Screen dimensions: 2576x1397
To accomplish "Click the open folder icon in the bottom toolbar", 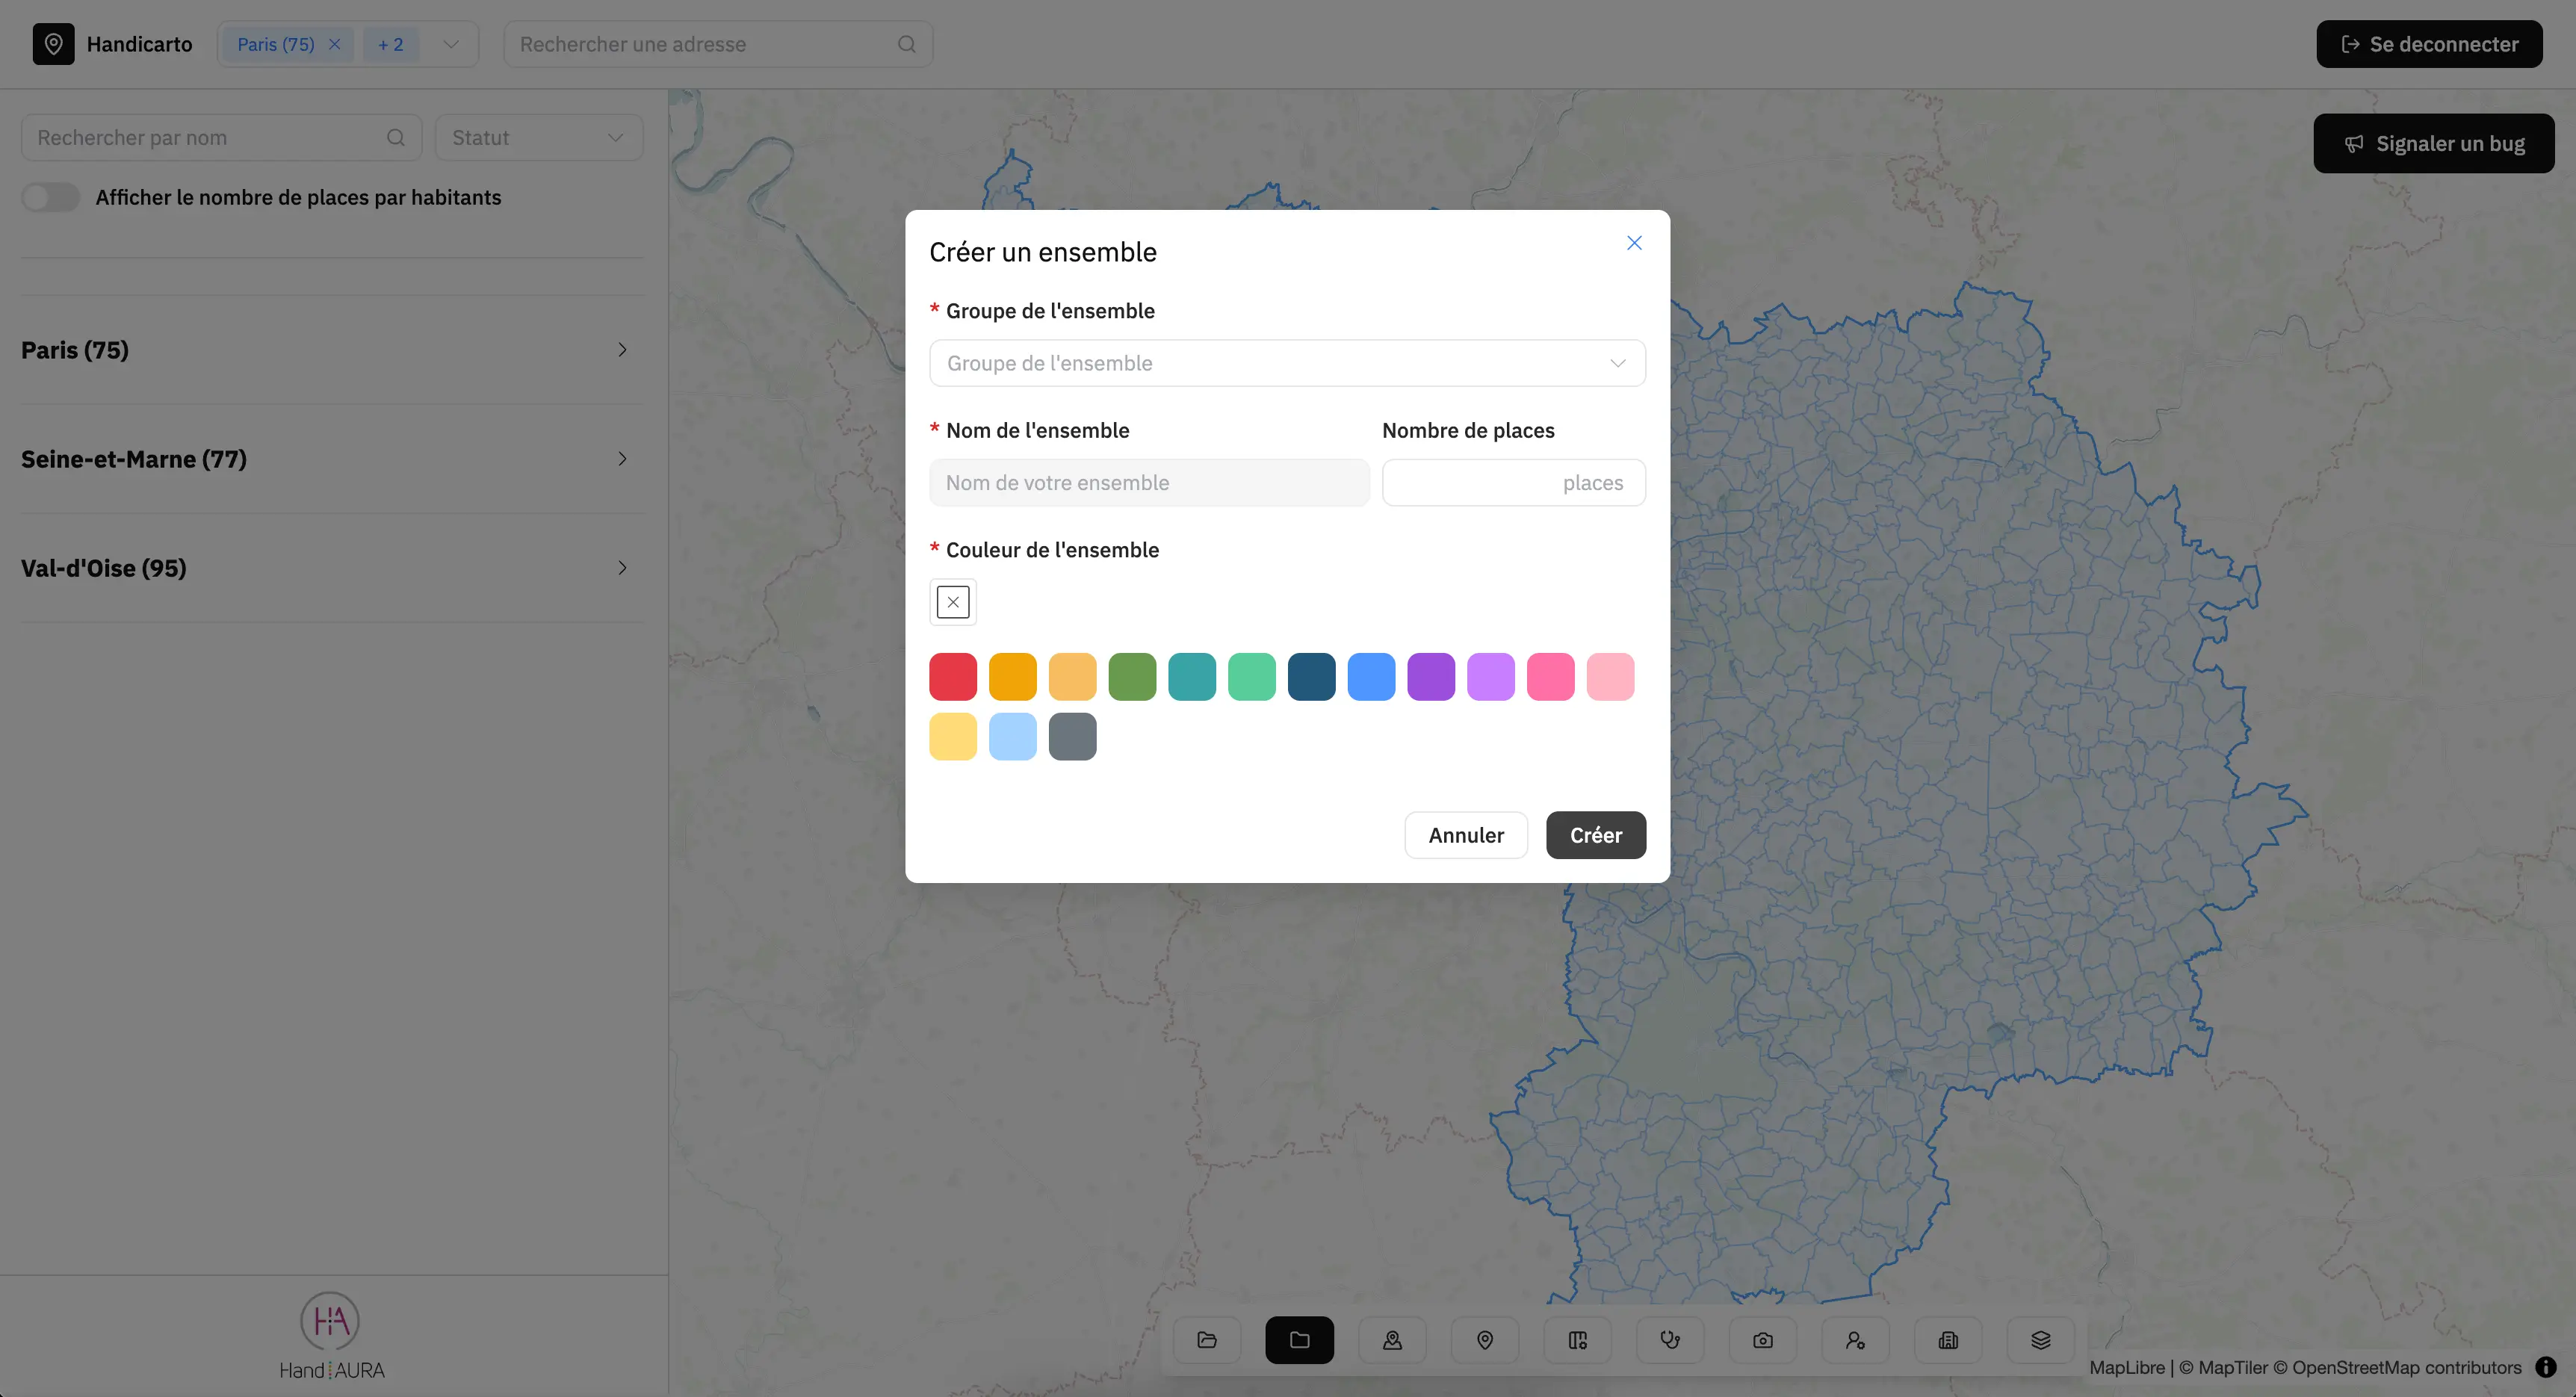I will pyautogui.click(x=1207, y=1340).
